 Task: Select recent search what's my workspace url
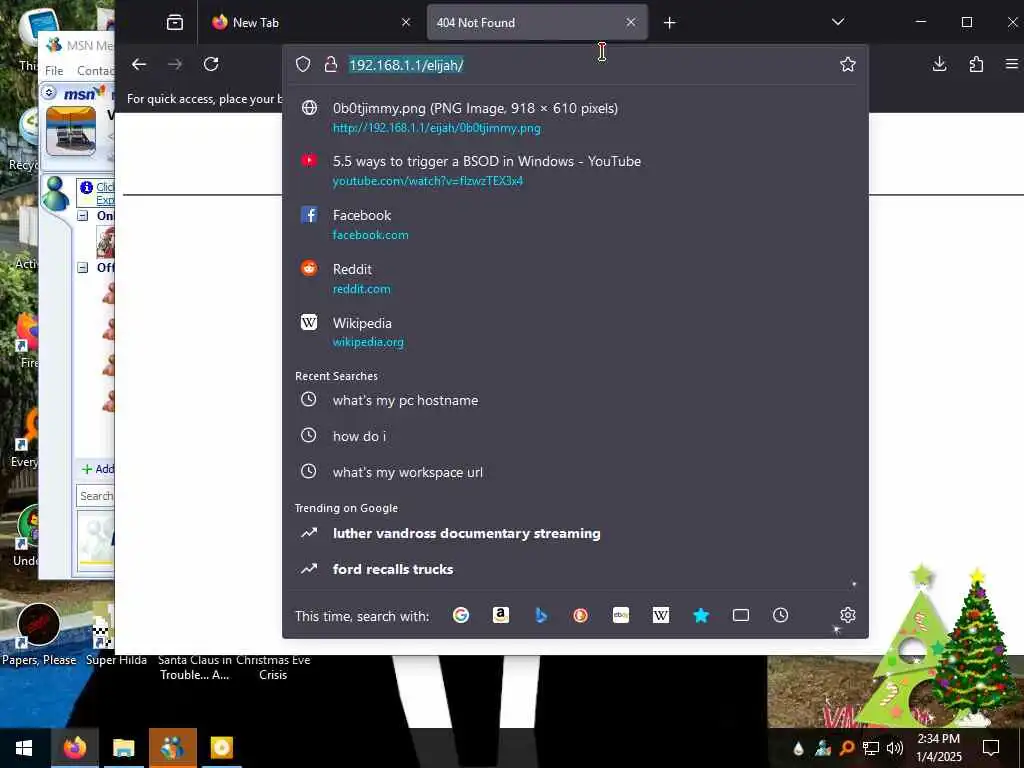(x=575, y=472)
